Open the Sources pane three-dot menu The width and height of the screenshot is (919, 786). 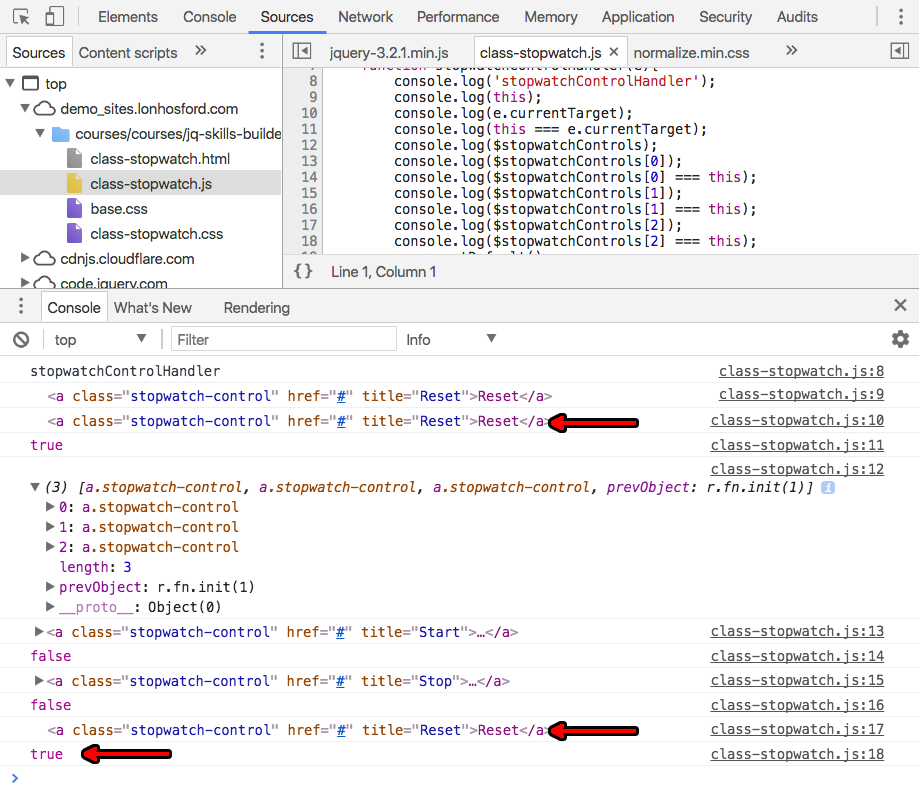pos(262,51)
